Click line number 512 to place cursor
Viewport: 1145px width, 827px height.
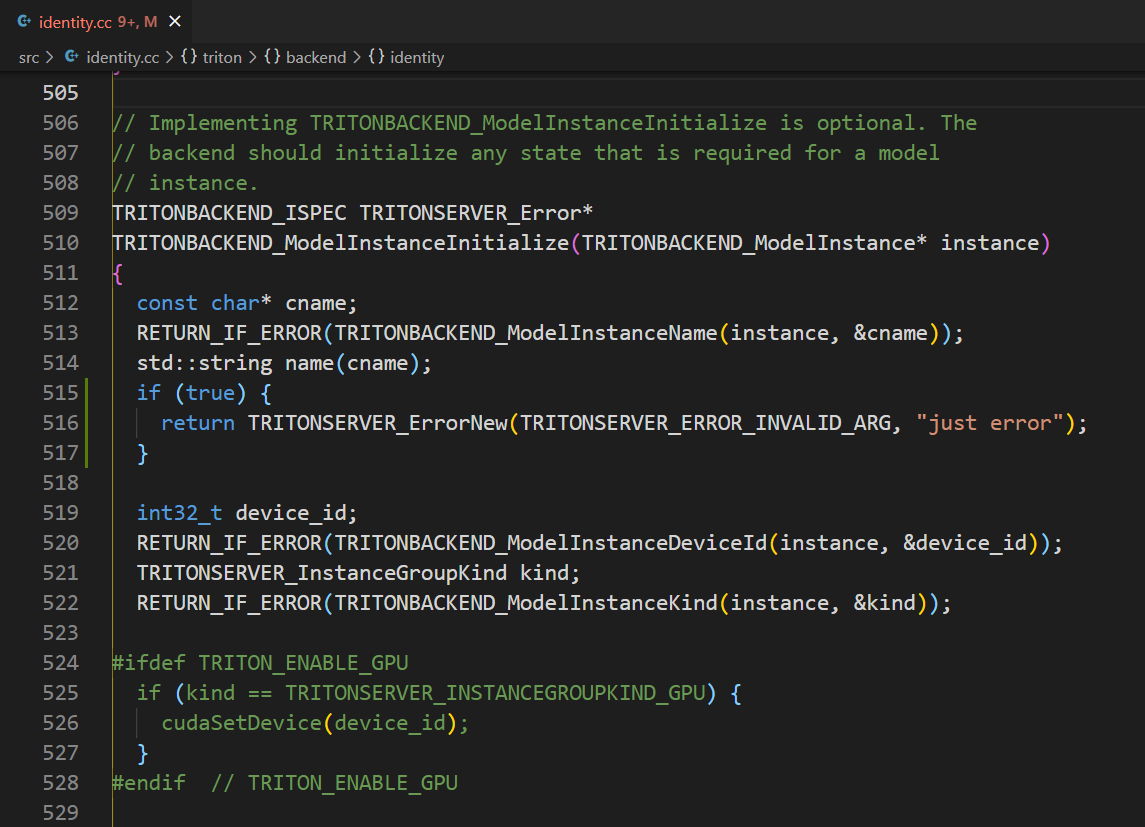click(60, 302)
